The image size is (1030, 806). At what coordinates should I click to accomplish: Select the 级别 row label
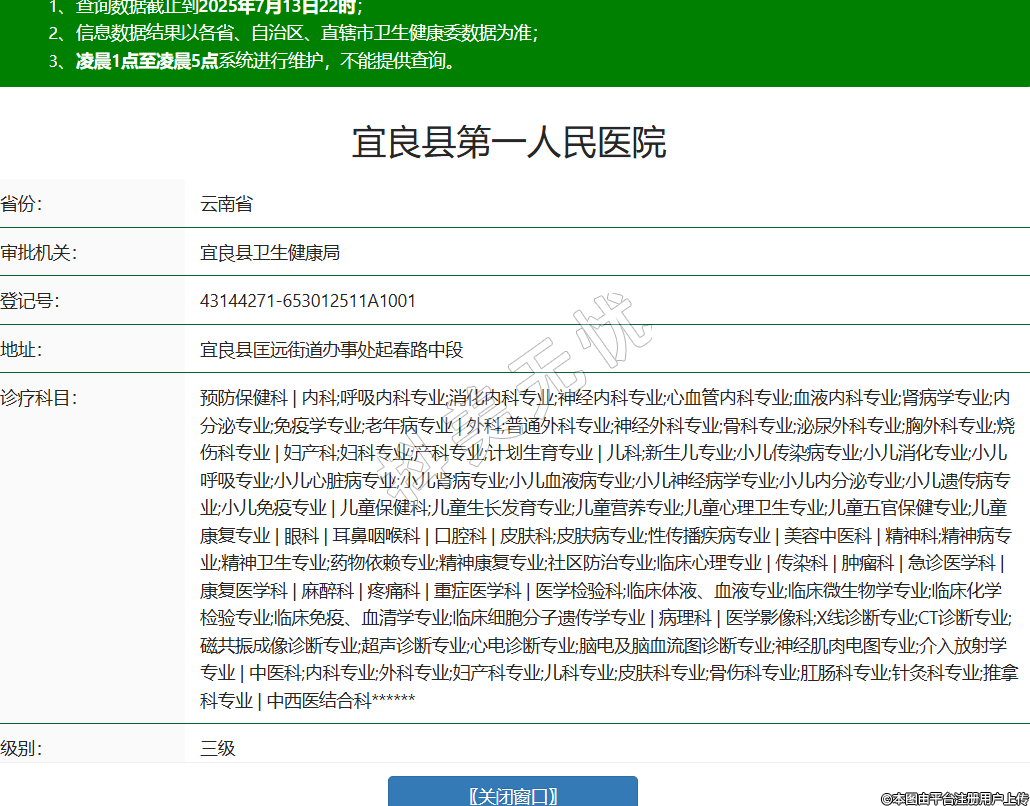21,748
